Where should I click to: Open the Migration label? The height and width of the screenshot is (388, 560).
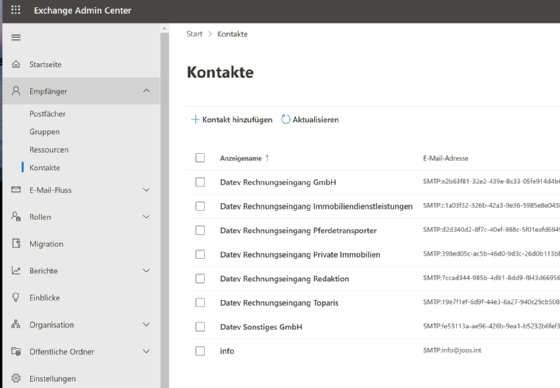46,244
